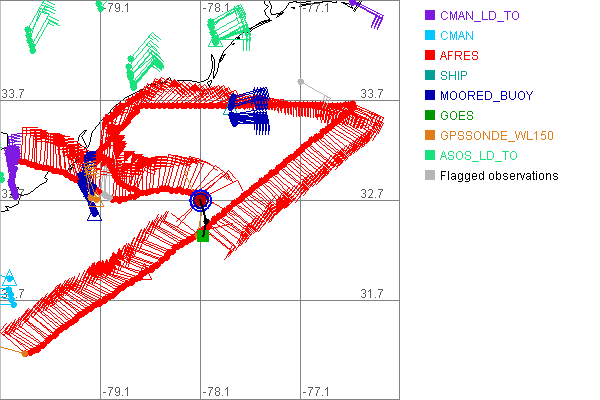Select the light green ASOS_LD_TO legend swatch
This screenshot has width=600, height=400.
(430, 156)
